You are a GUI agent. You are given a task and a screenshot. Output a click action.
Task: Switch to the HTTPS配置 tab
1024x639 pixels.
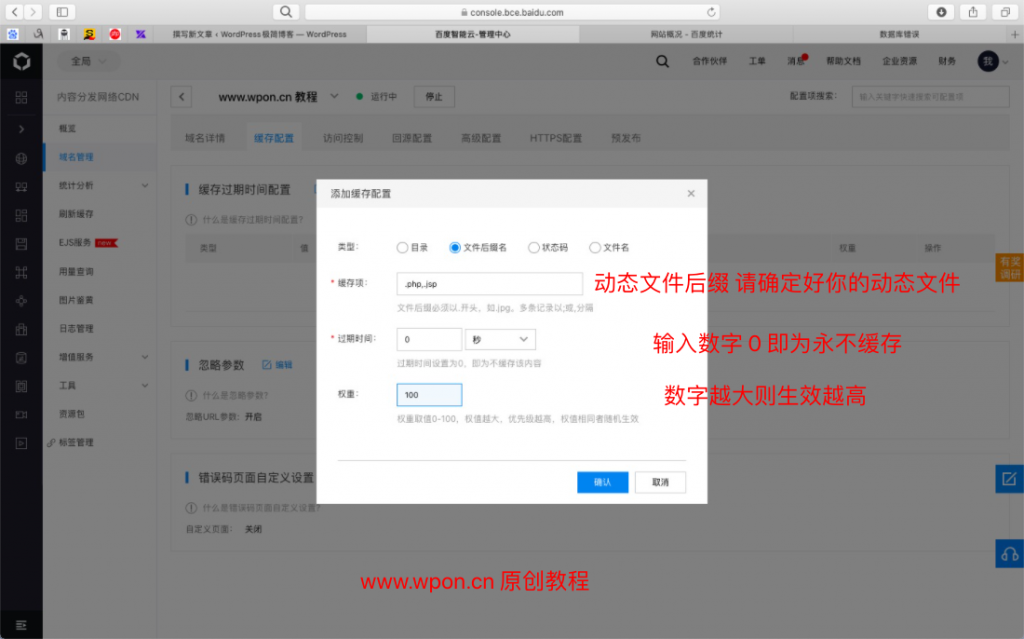555,138
